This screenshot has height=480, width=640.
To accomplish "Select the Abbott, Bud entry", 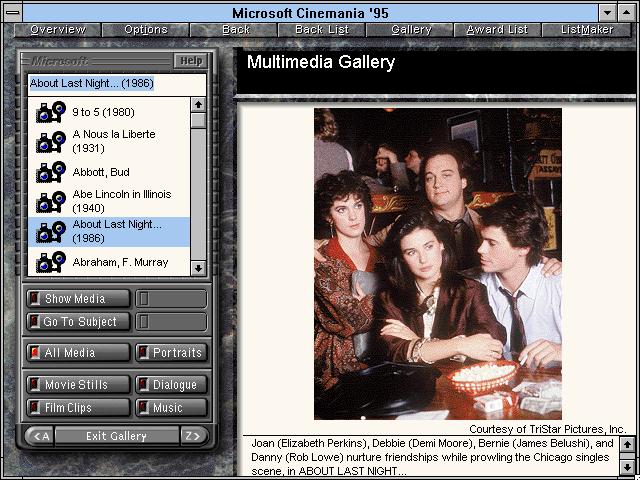I will 109,172.
